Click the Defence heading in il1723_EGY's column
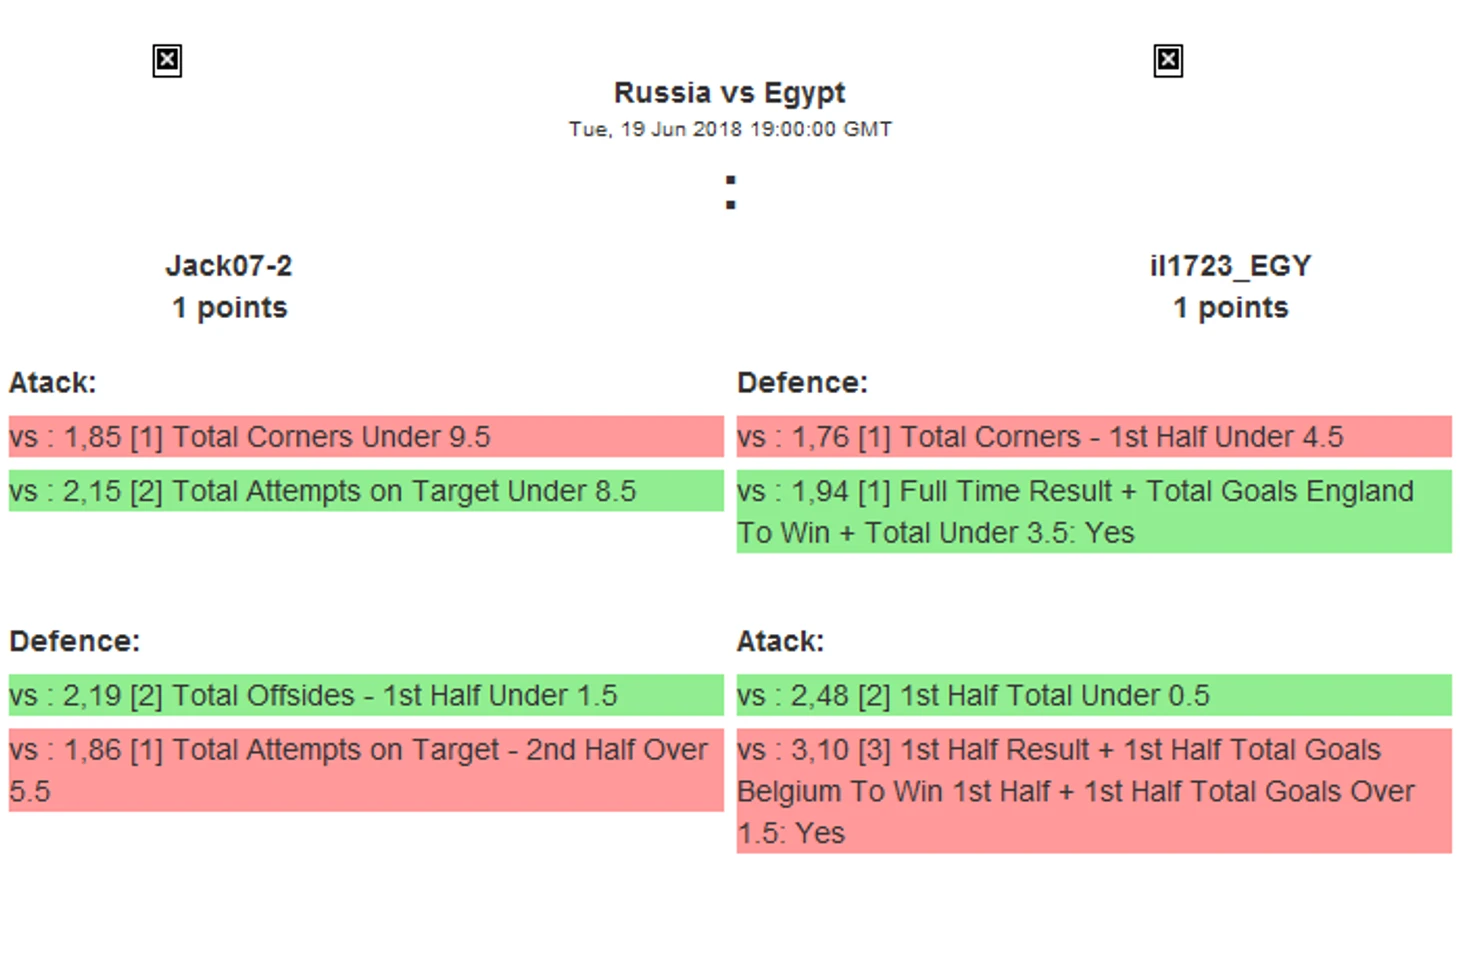The width and height of the screenshot is (1460, 959). [802, 383]
